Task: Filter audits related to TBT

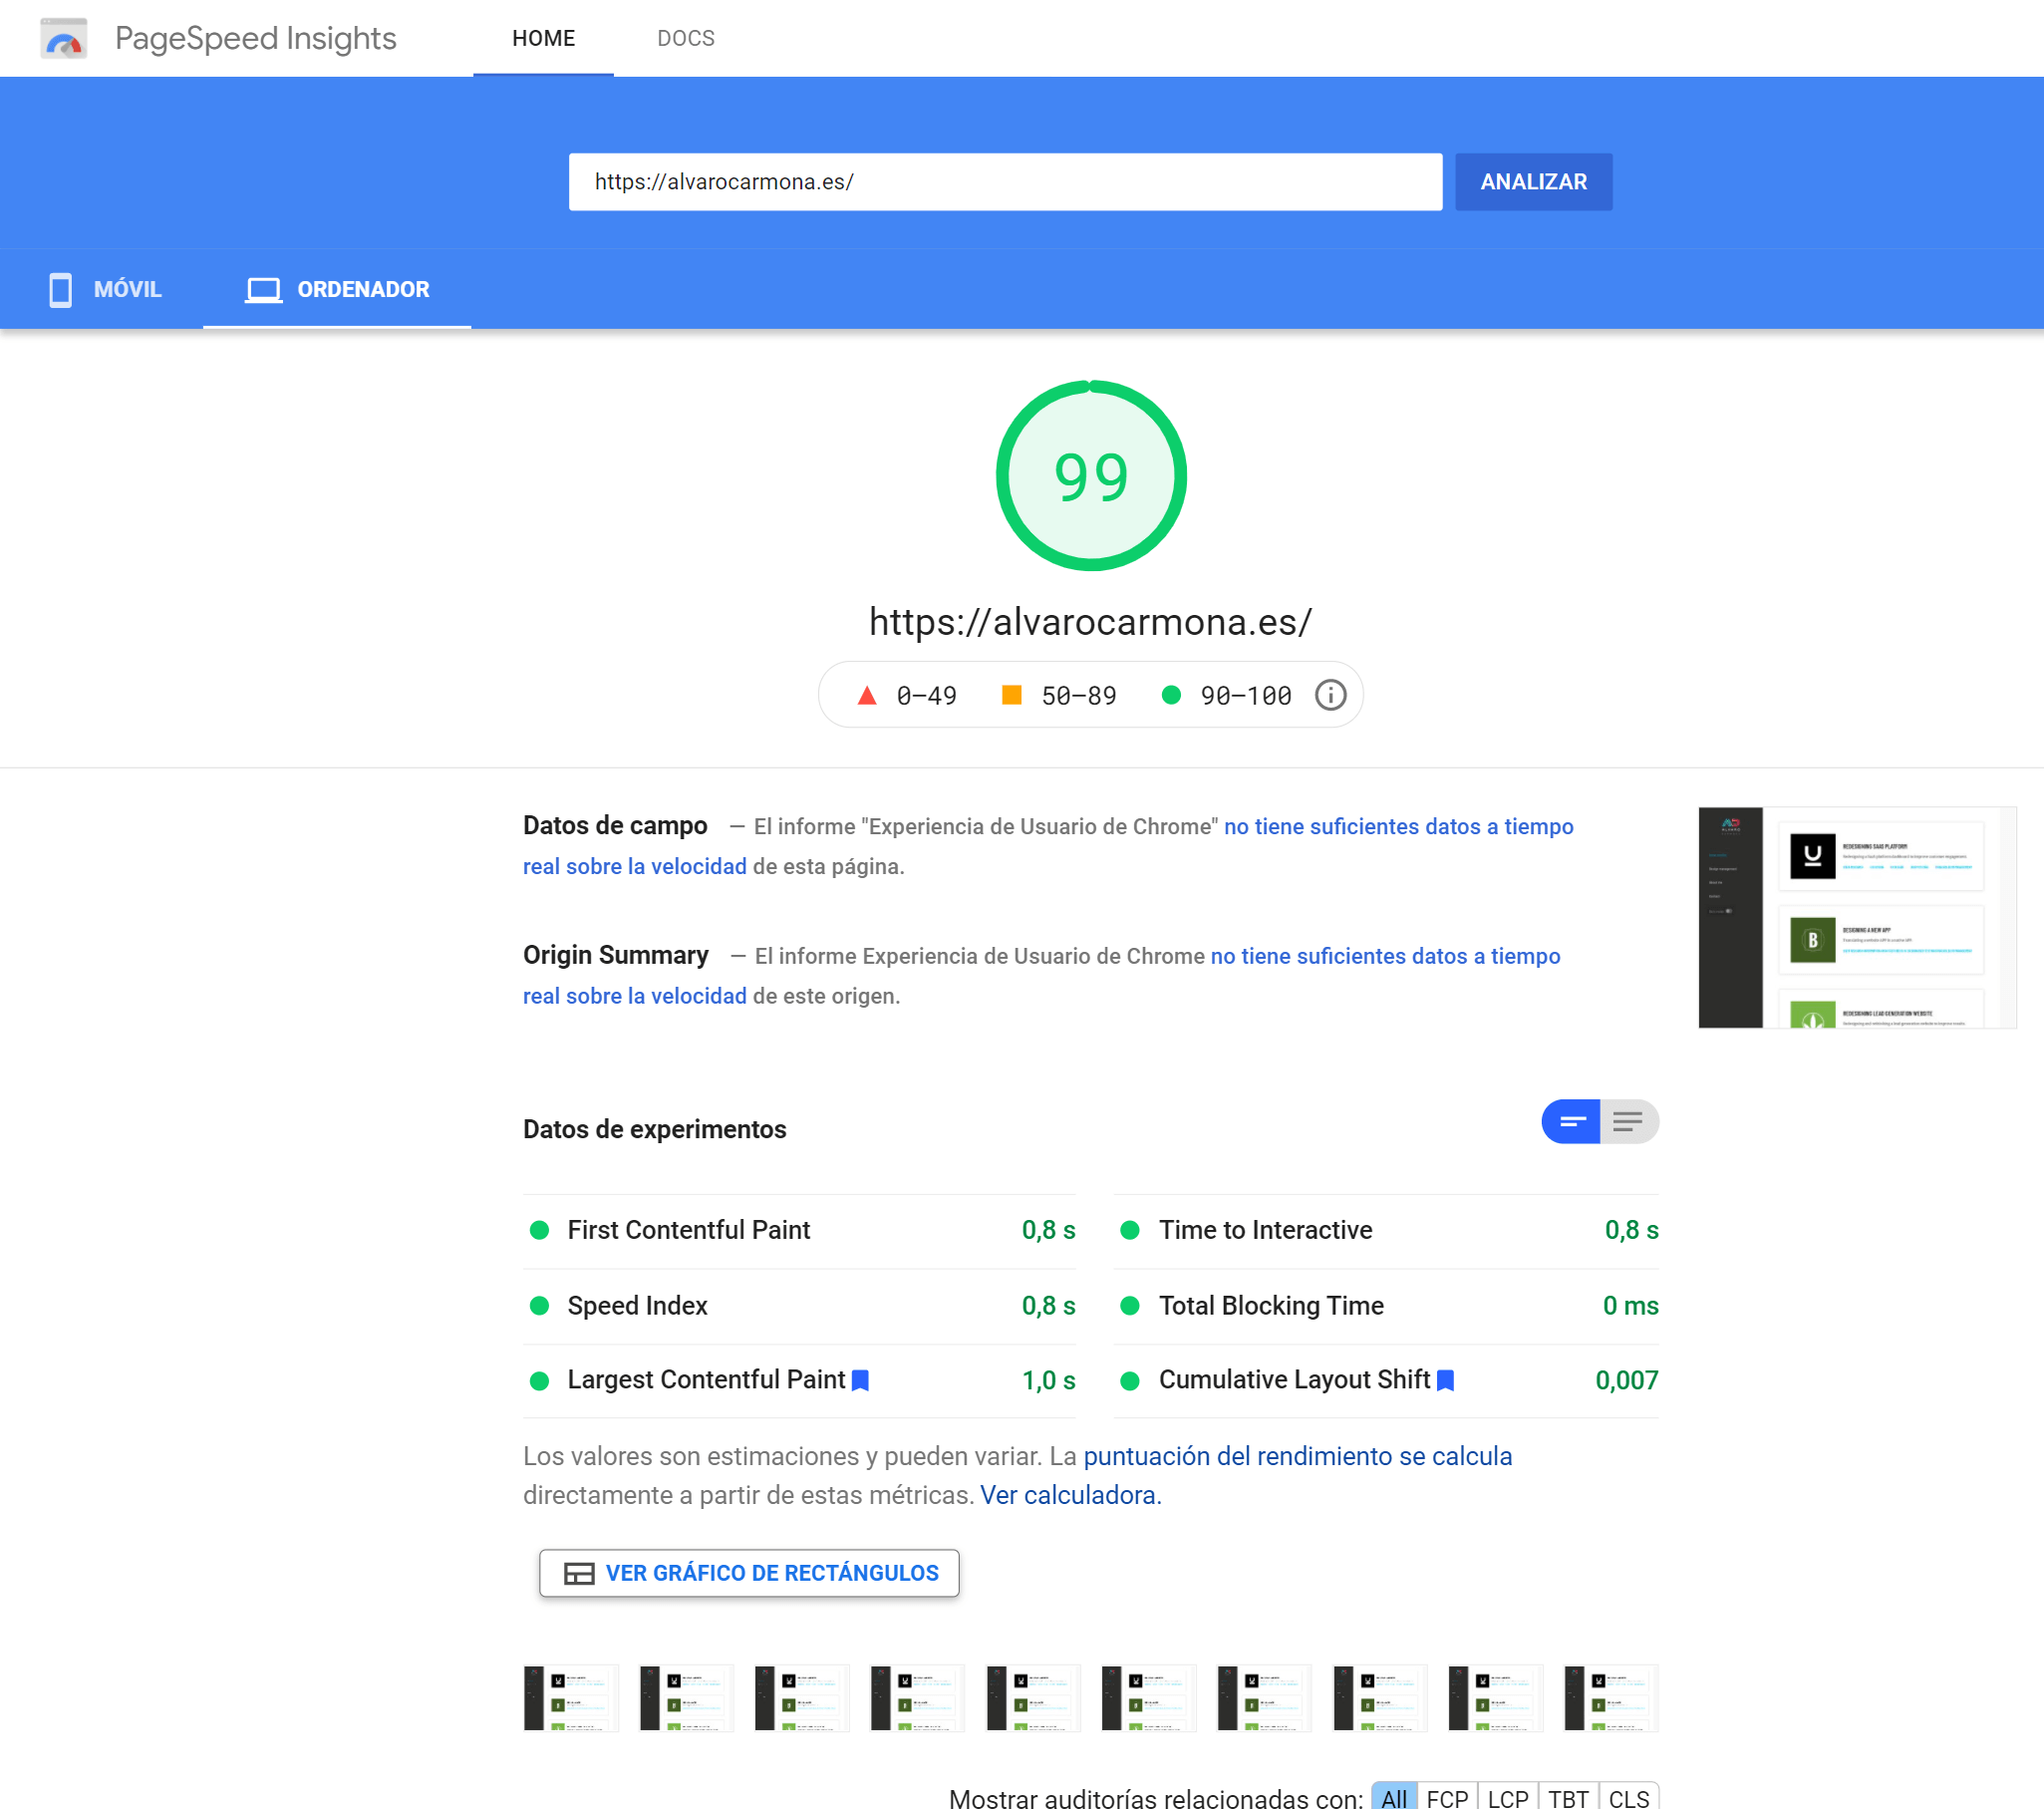Action: [x=1568, y=1797]
